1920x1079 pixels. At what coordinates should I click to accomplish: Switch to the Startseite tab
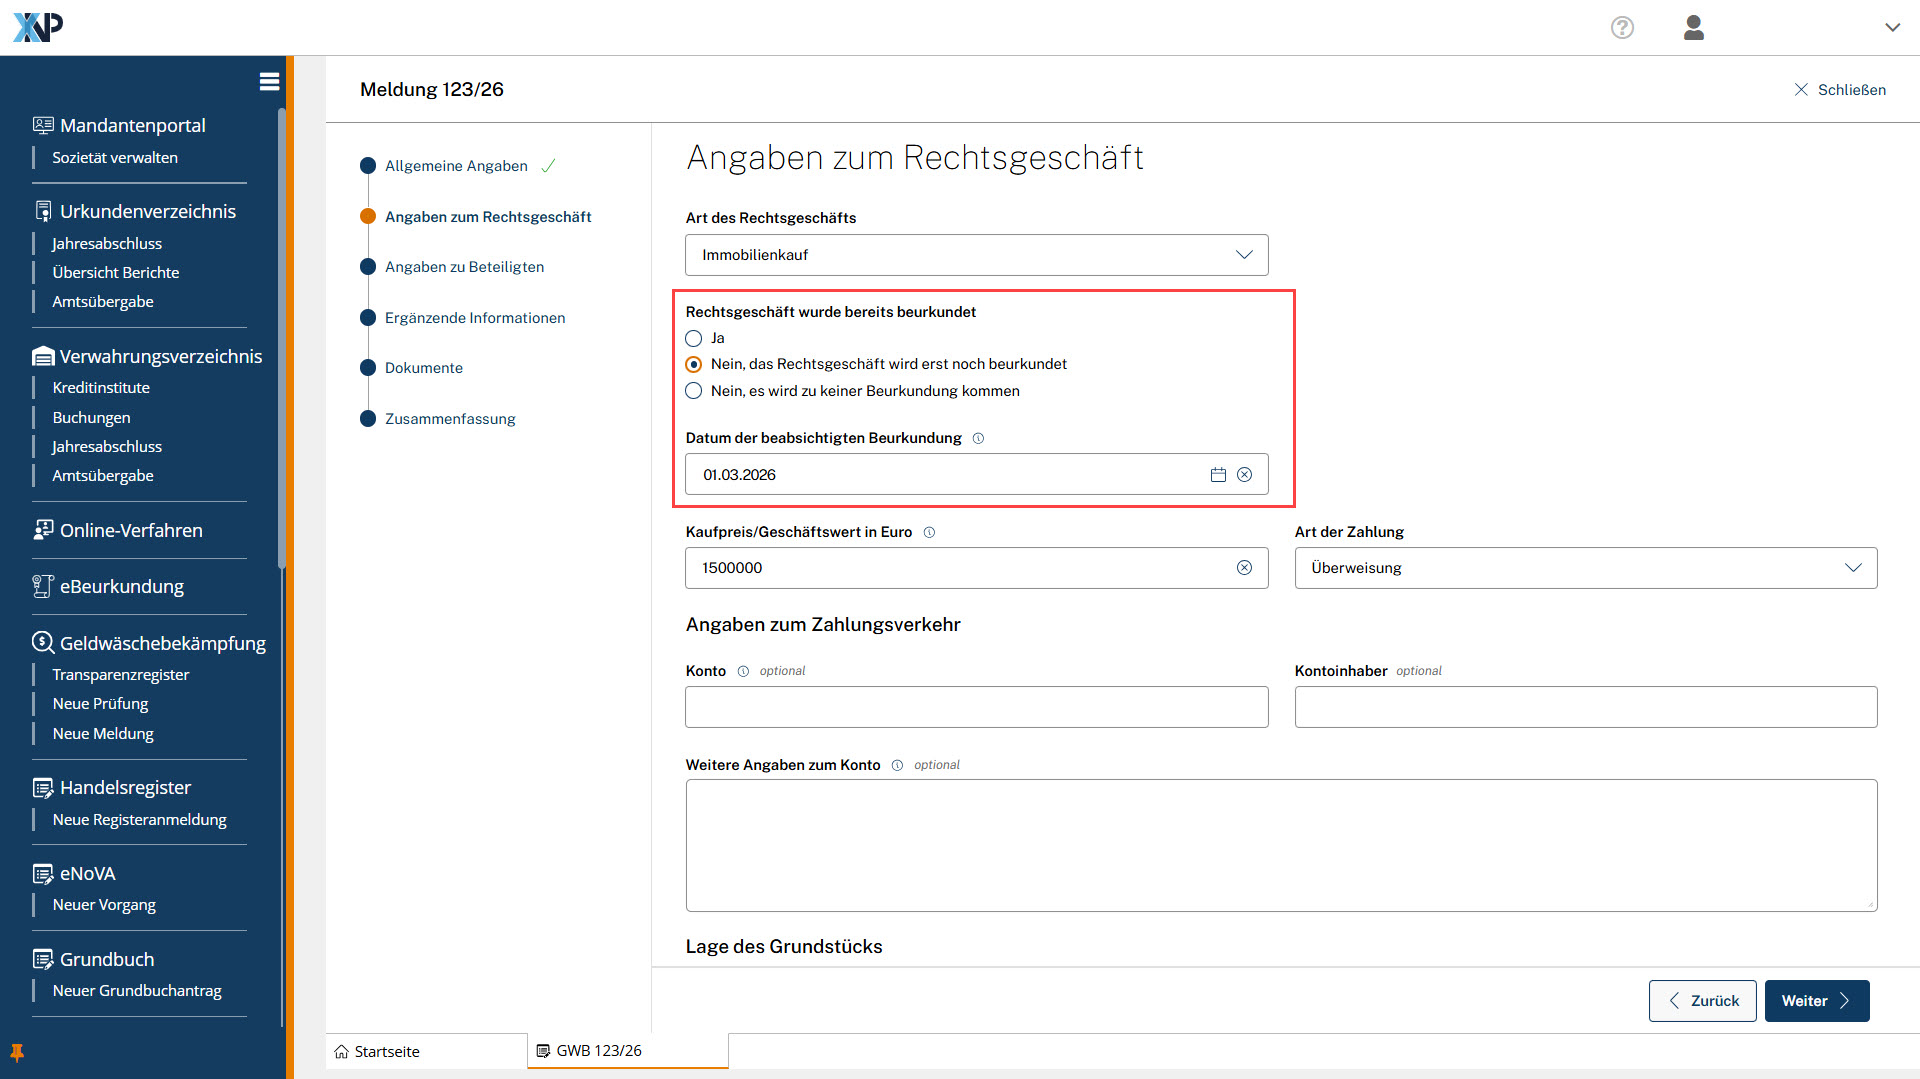(x=387, y=1052)
